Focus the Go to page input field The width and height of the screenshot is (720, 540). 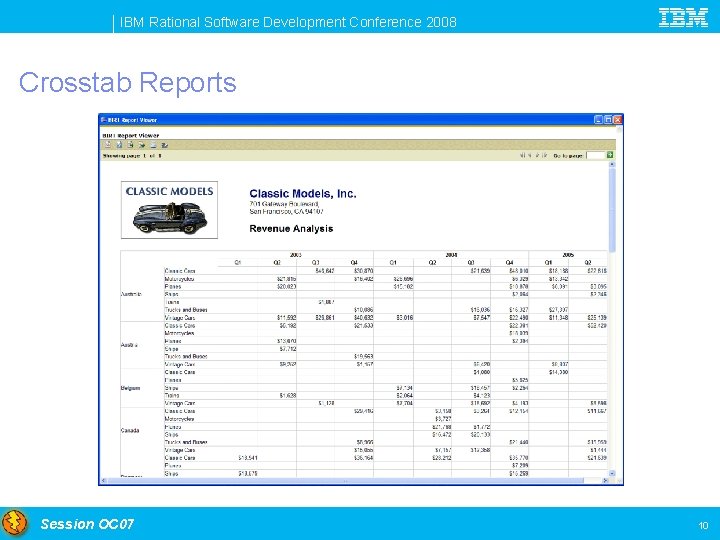pos(596,156)
